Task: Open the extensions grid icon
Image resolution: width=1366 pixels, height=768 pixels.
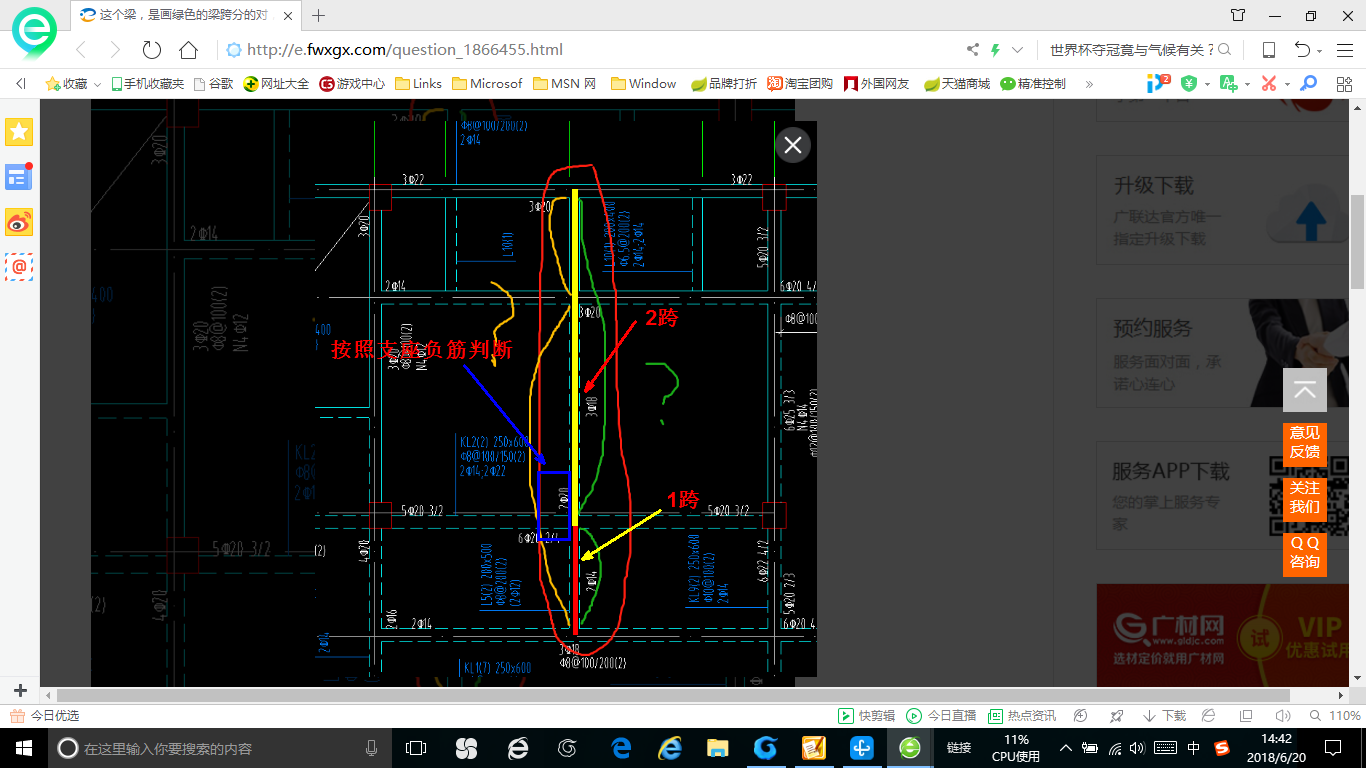Action: pyautogui.click(x=1344, y=84)
